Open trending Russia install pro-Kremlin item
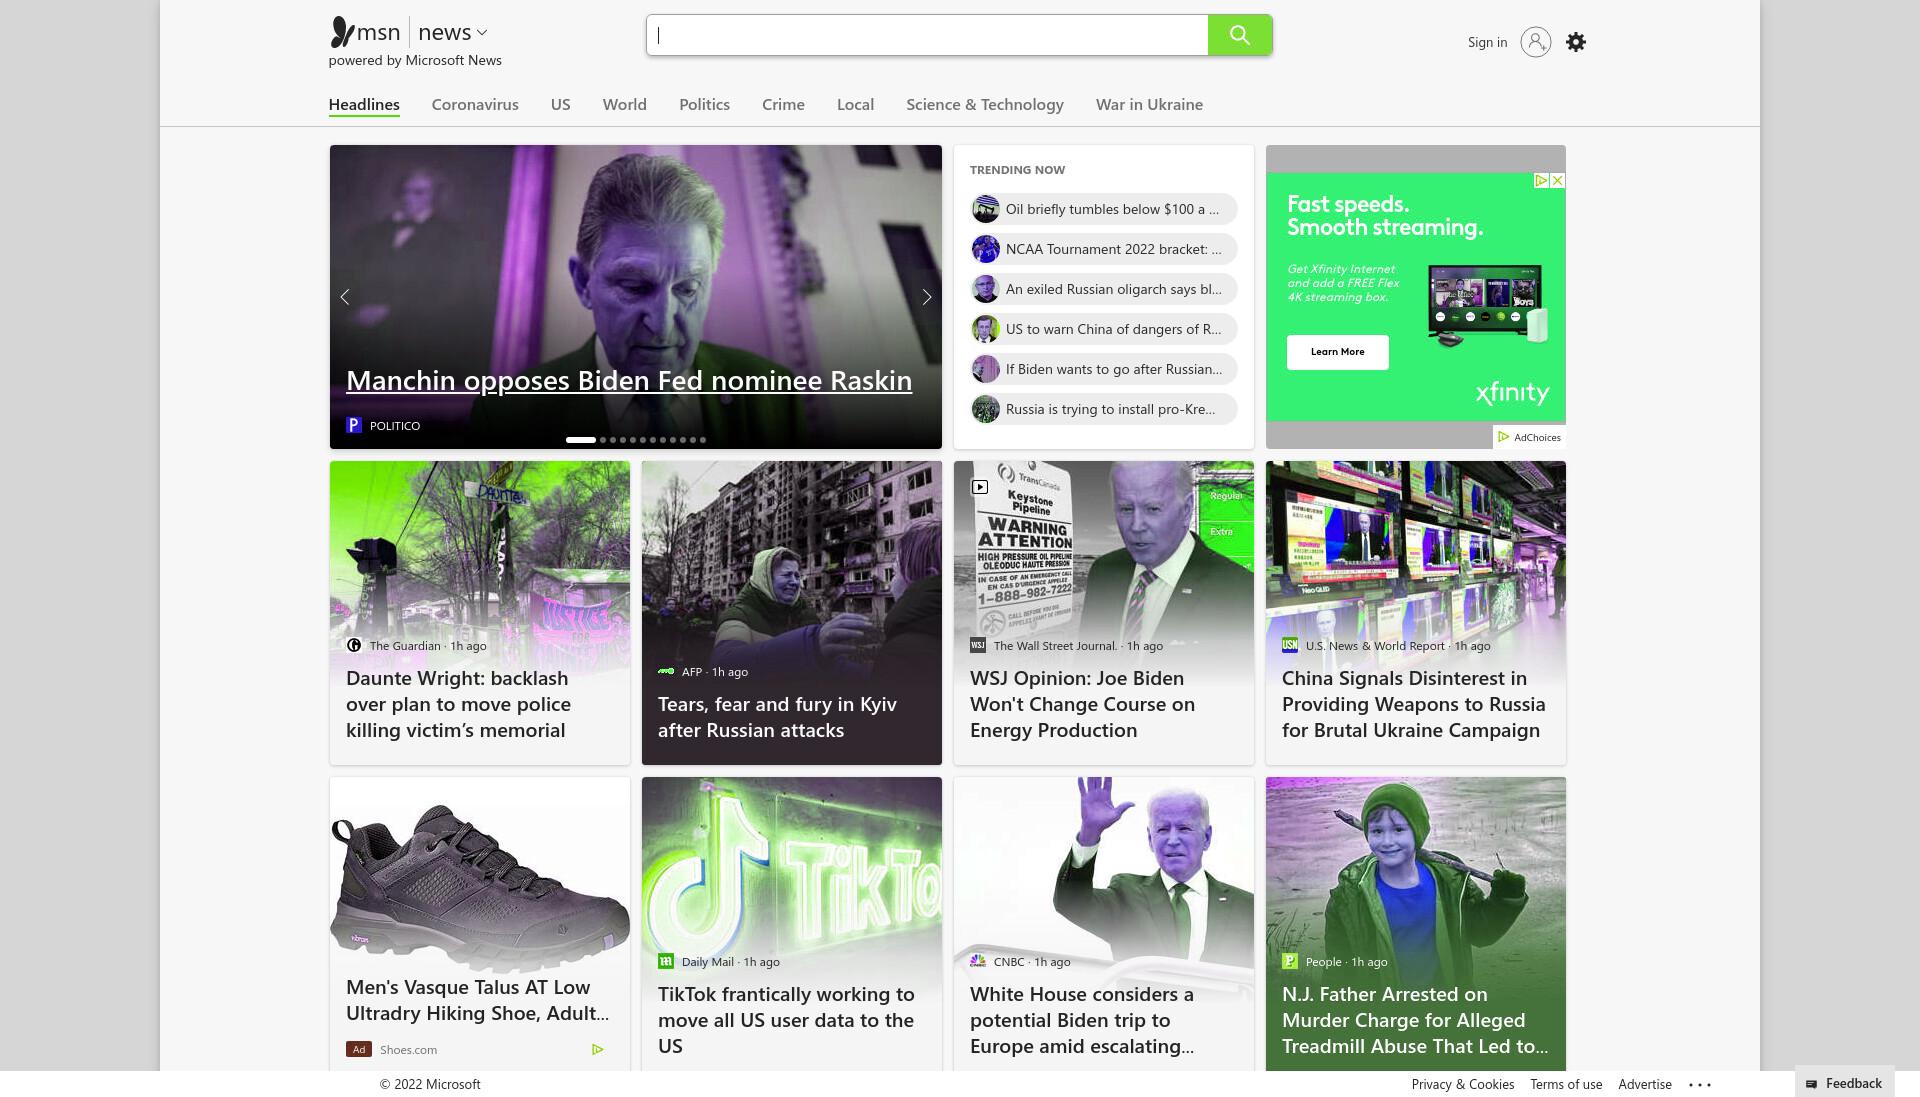Screen dimensions: 1920x1097 pos(1104,409)
